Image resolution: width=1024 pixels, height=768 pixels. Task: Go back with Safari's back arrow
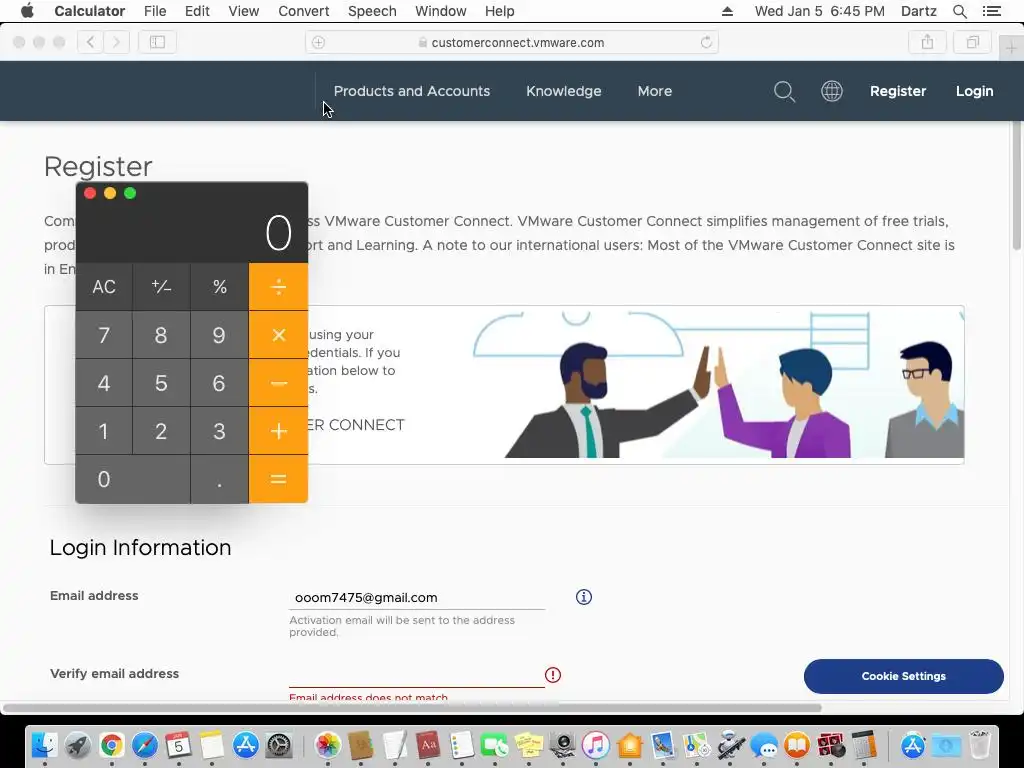point(90,42)
